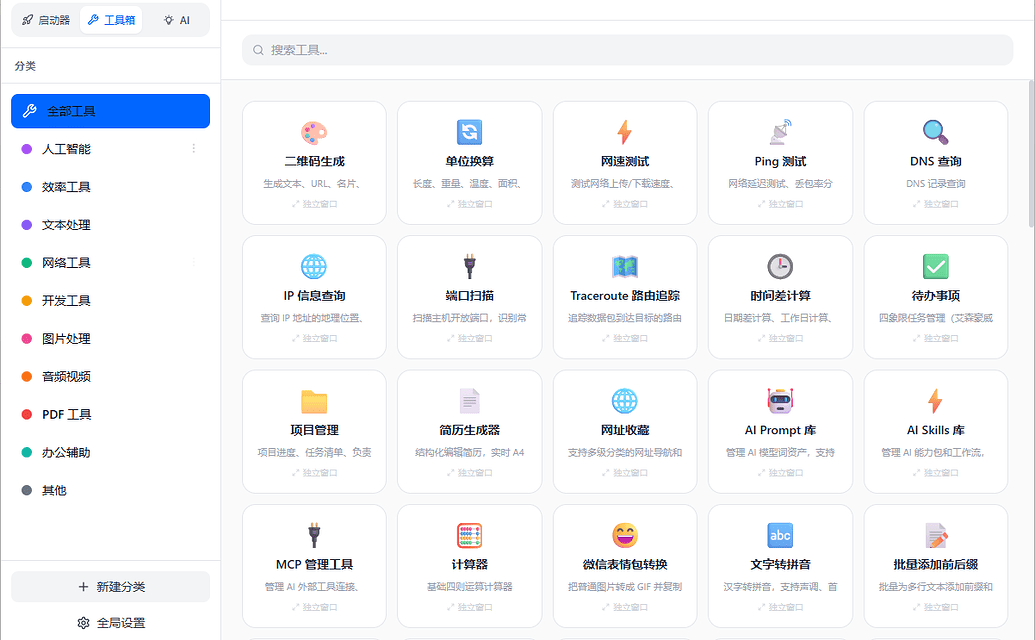Open 批量添加前后缀 memo icon
The width and height of the screenshot is (1035, 640).
pyautogui.click(x=935, y=536)
